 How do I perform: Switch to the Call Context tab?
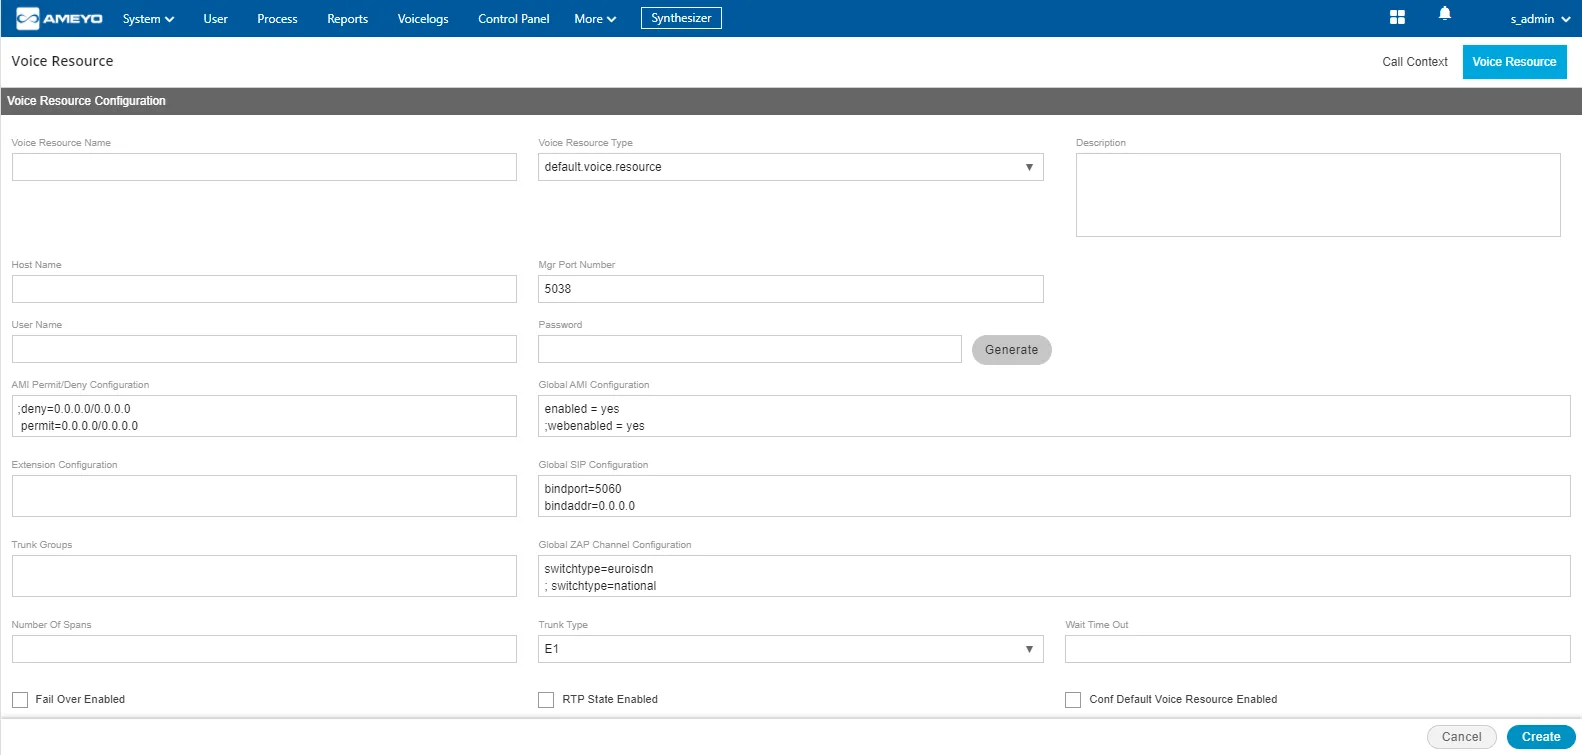coord(1415,62)
